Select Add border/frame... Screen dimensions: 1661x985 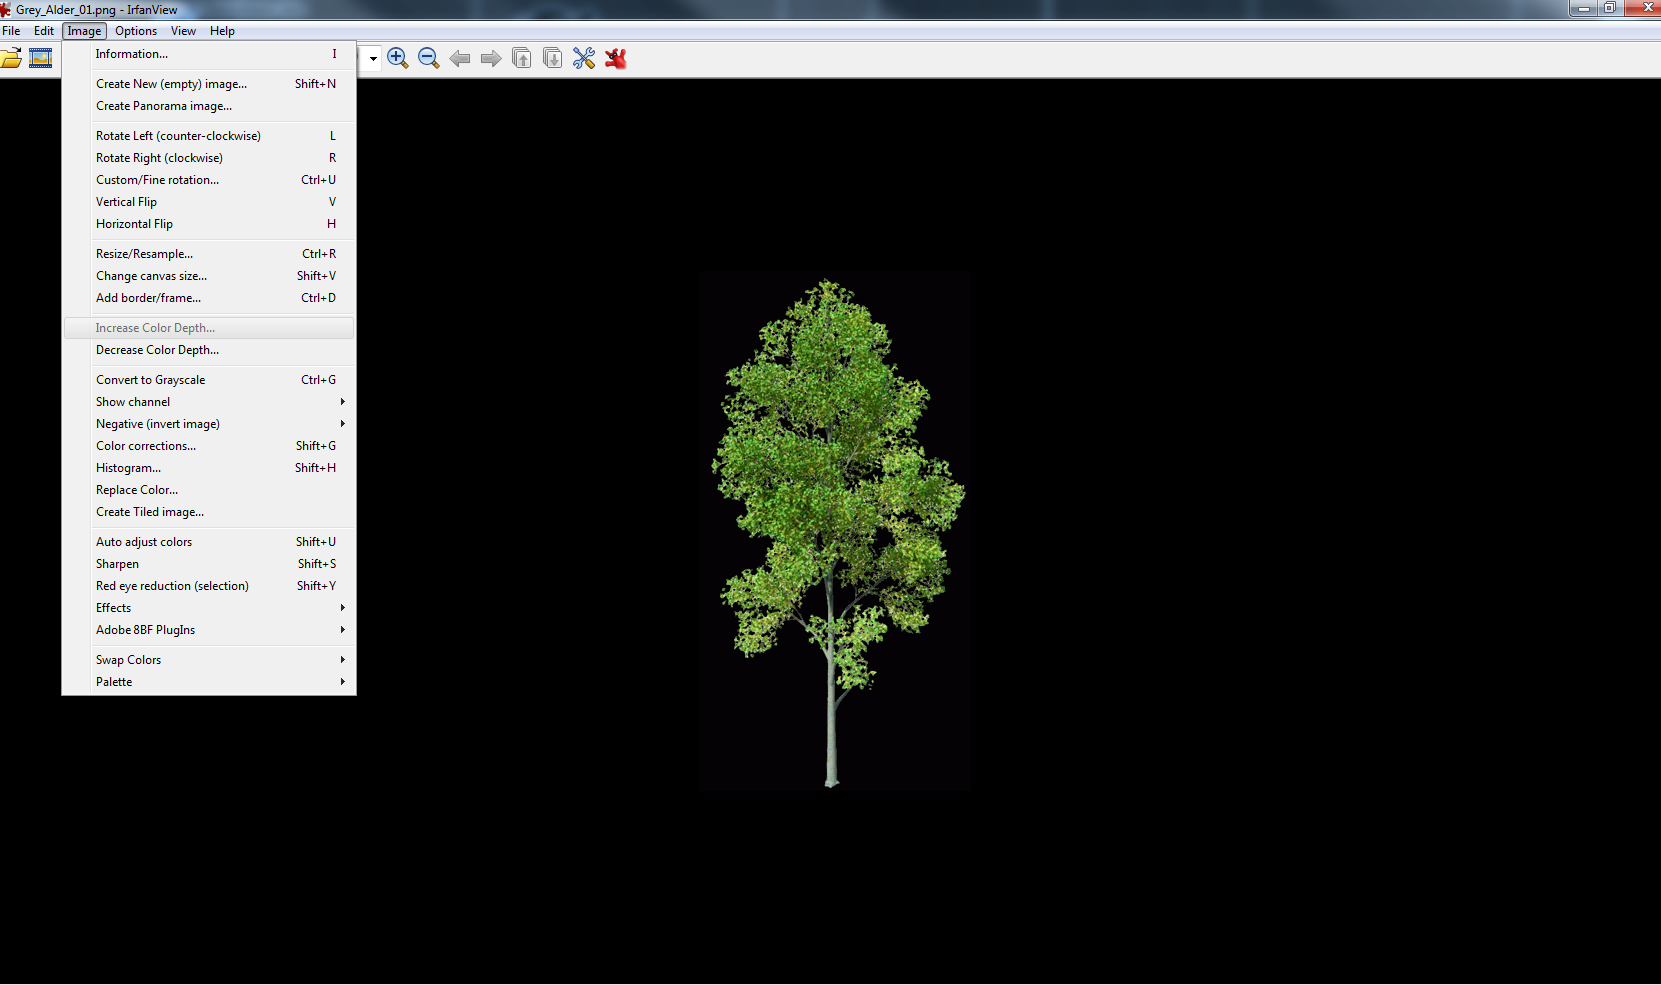pos(209,298)
